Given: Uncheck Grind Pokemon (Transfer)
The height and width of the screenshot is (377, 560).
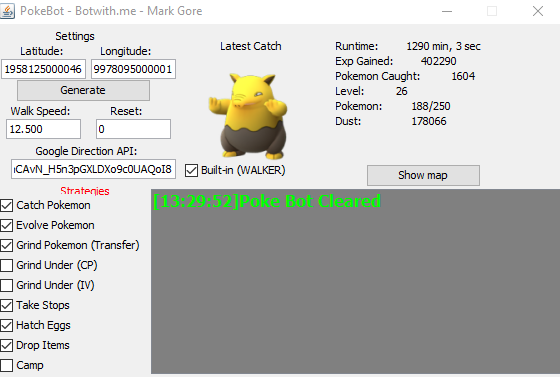Looking at the screenshot, I should [7, 245].
